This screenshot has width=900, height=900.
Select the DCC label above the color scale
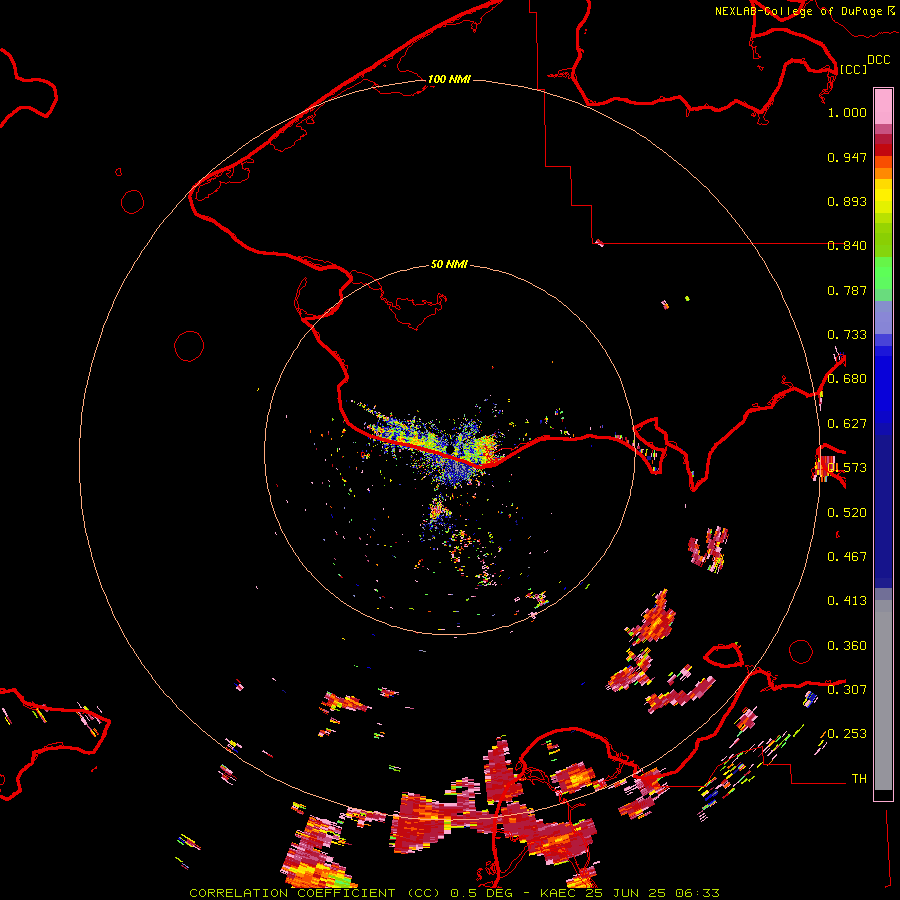tap(878, 59)
